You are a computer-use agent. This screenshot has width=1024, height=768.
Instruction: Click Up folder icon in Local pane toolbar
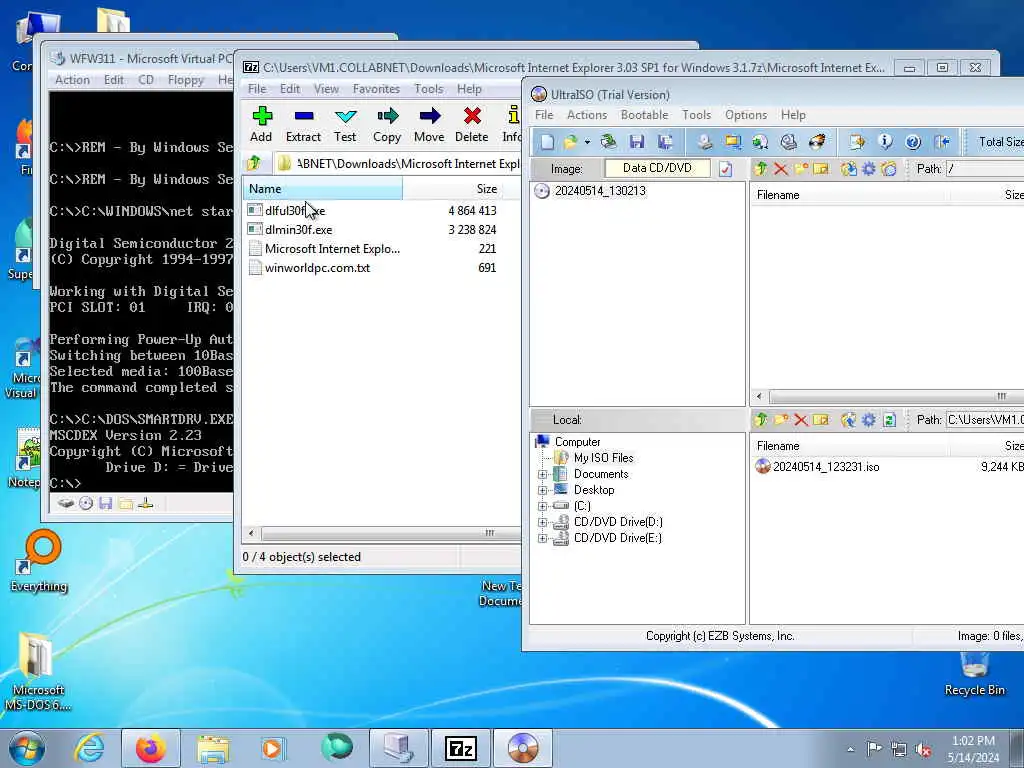(760, 420)
